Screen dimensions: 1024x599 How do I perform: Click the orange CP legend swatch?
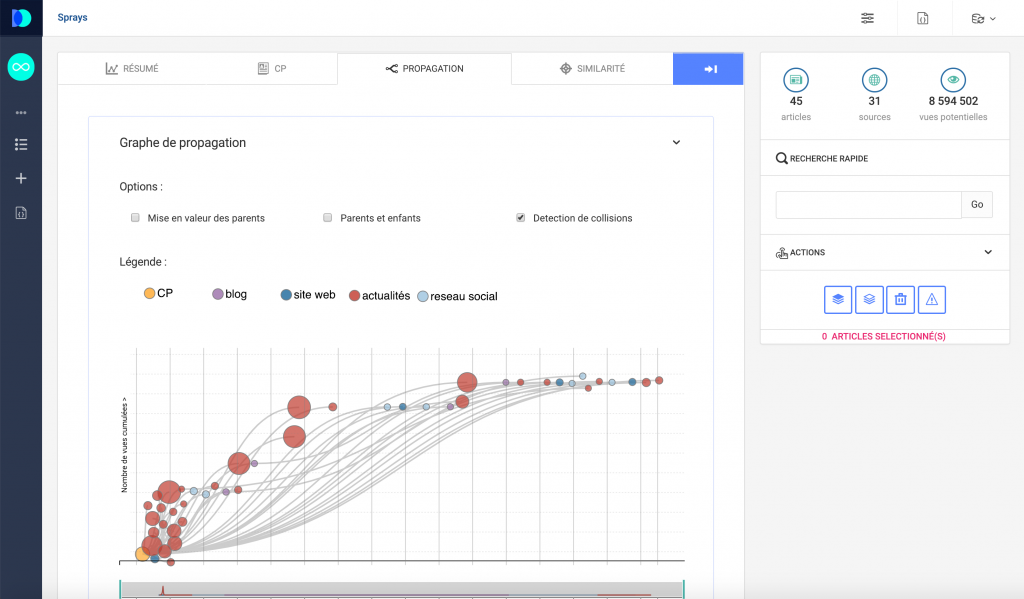(149, 294)
